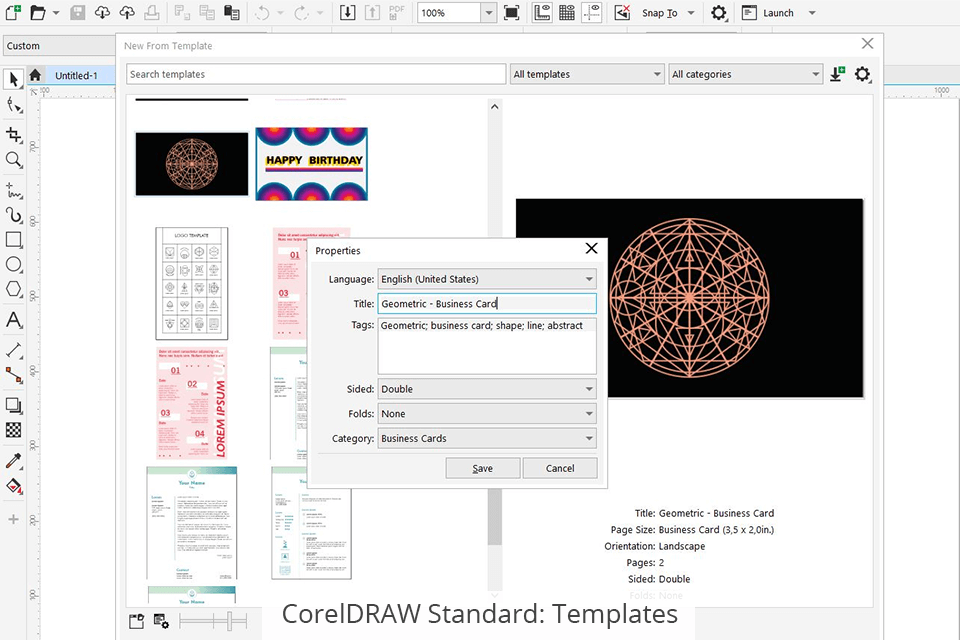The height and width of the screenshot is (640, 960).
Task: Select the Connector tool
Action: (13, 375)
